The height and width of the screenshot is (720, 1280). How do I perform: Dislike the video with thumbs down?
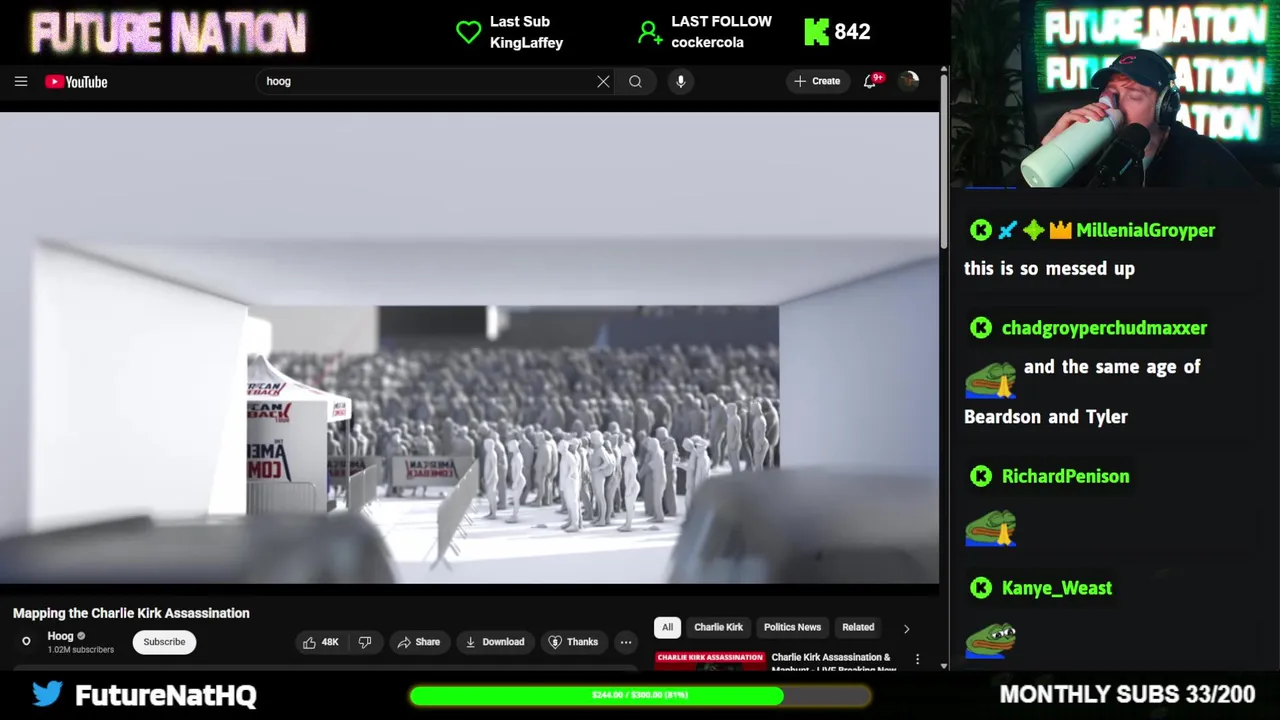[x=365, y=642]
